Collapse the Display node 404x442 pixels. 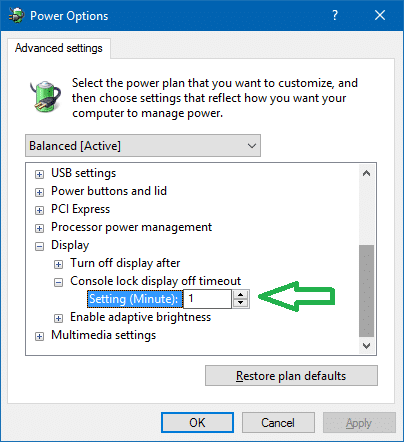(x=39, y=246)
